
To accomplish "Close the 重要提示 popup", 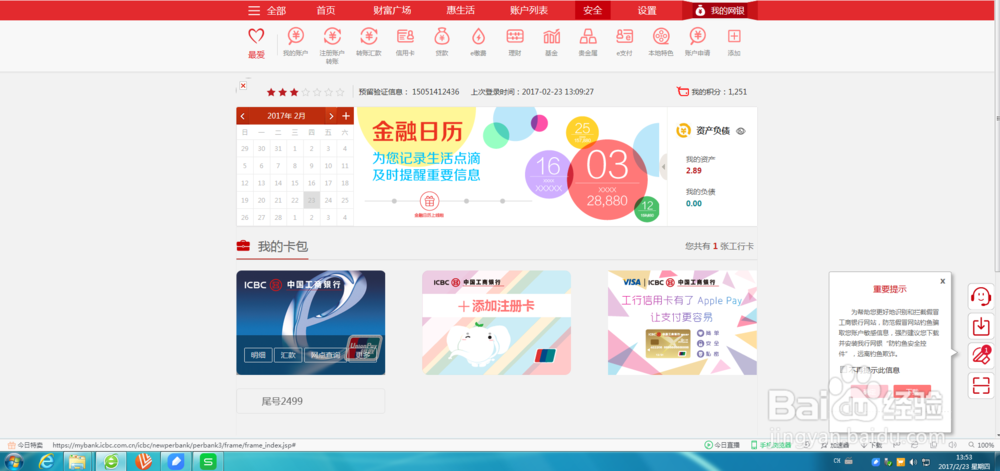I will tap(943, 281).
